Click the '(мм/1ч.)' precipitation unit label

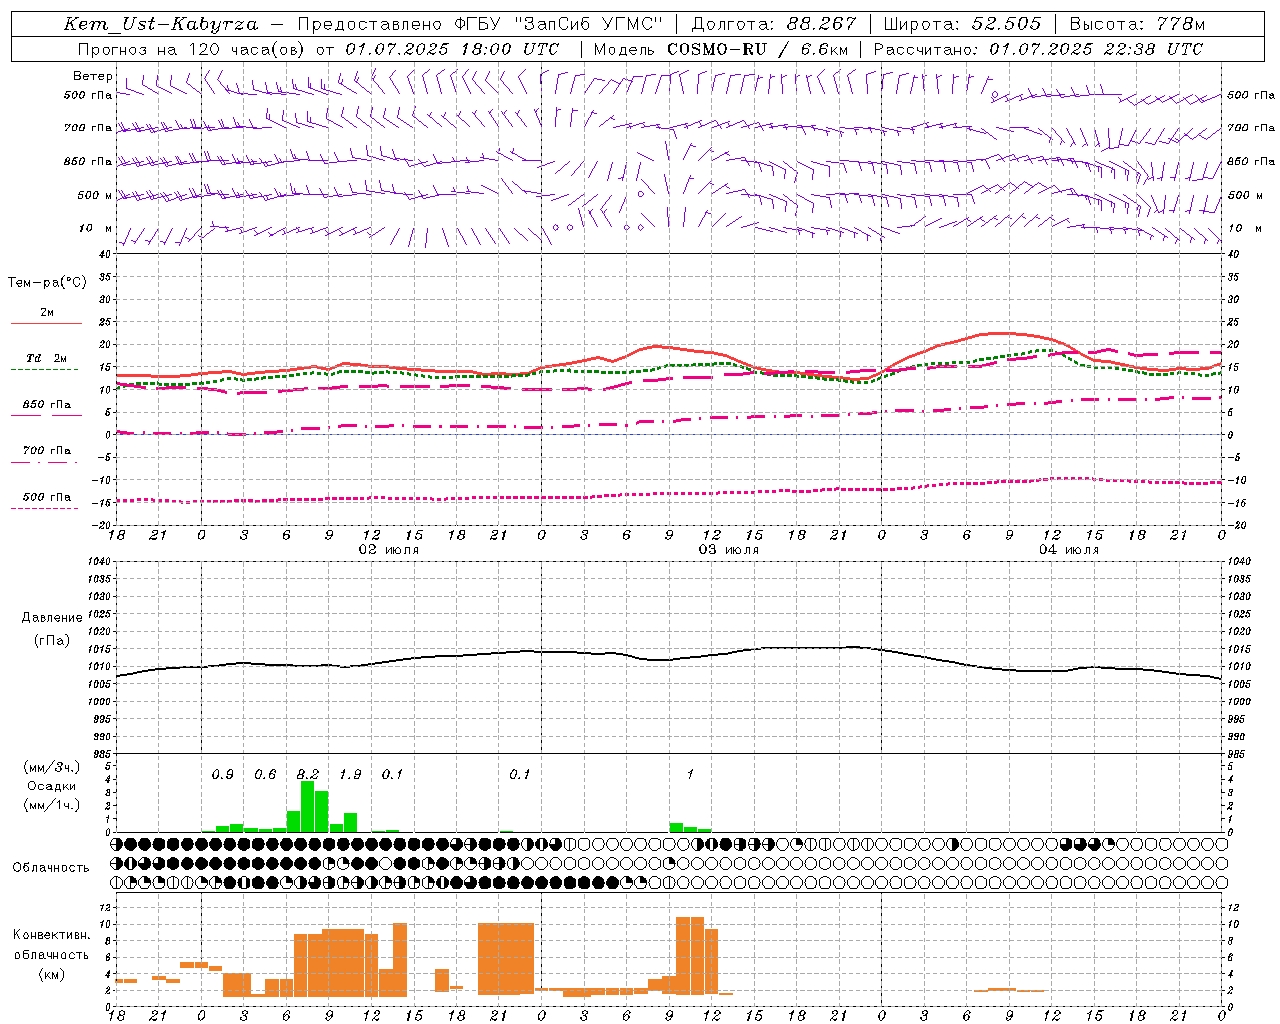coord(52,805)
